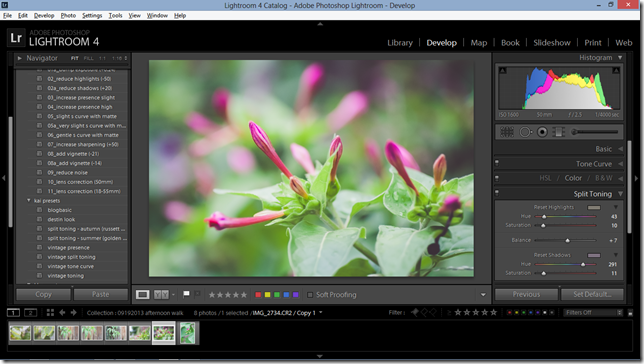Screen dimensions: 644x364
Task: Toggle the HSL/Color/B&W panel switch
Action: click(x=497, y=178)
